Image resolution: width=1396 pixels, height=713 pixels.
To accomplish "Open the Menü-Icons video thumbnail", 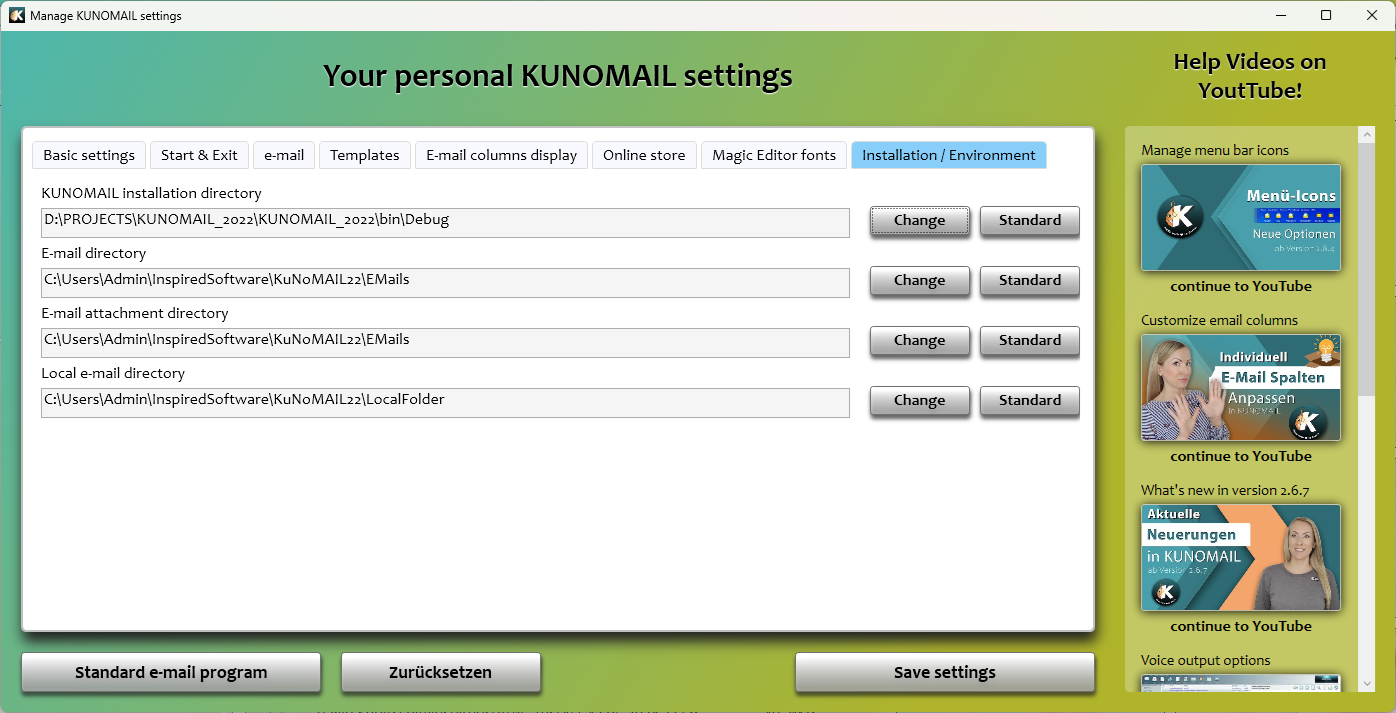I will point(1241,218).
